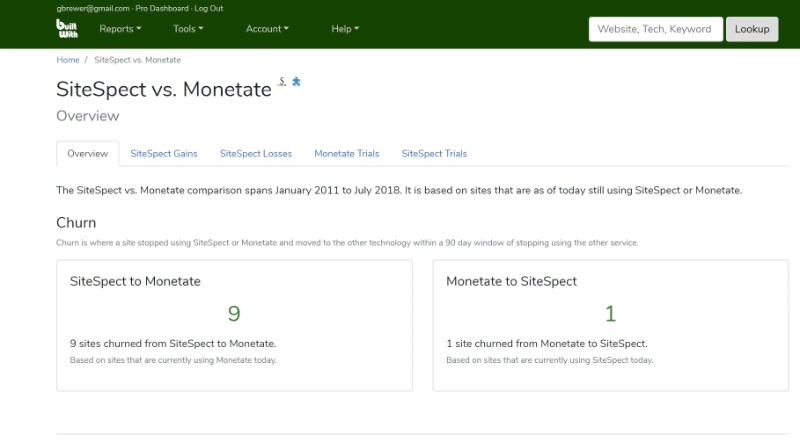View the Monetate Trials tab

(347, 154)
